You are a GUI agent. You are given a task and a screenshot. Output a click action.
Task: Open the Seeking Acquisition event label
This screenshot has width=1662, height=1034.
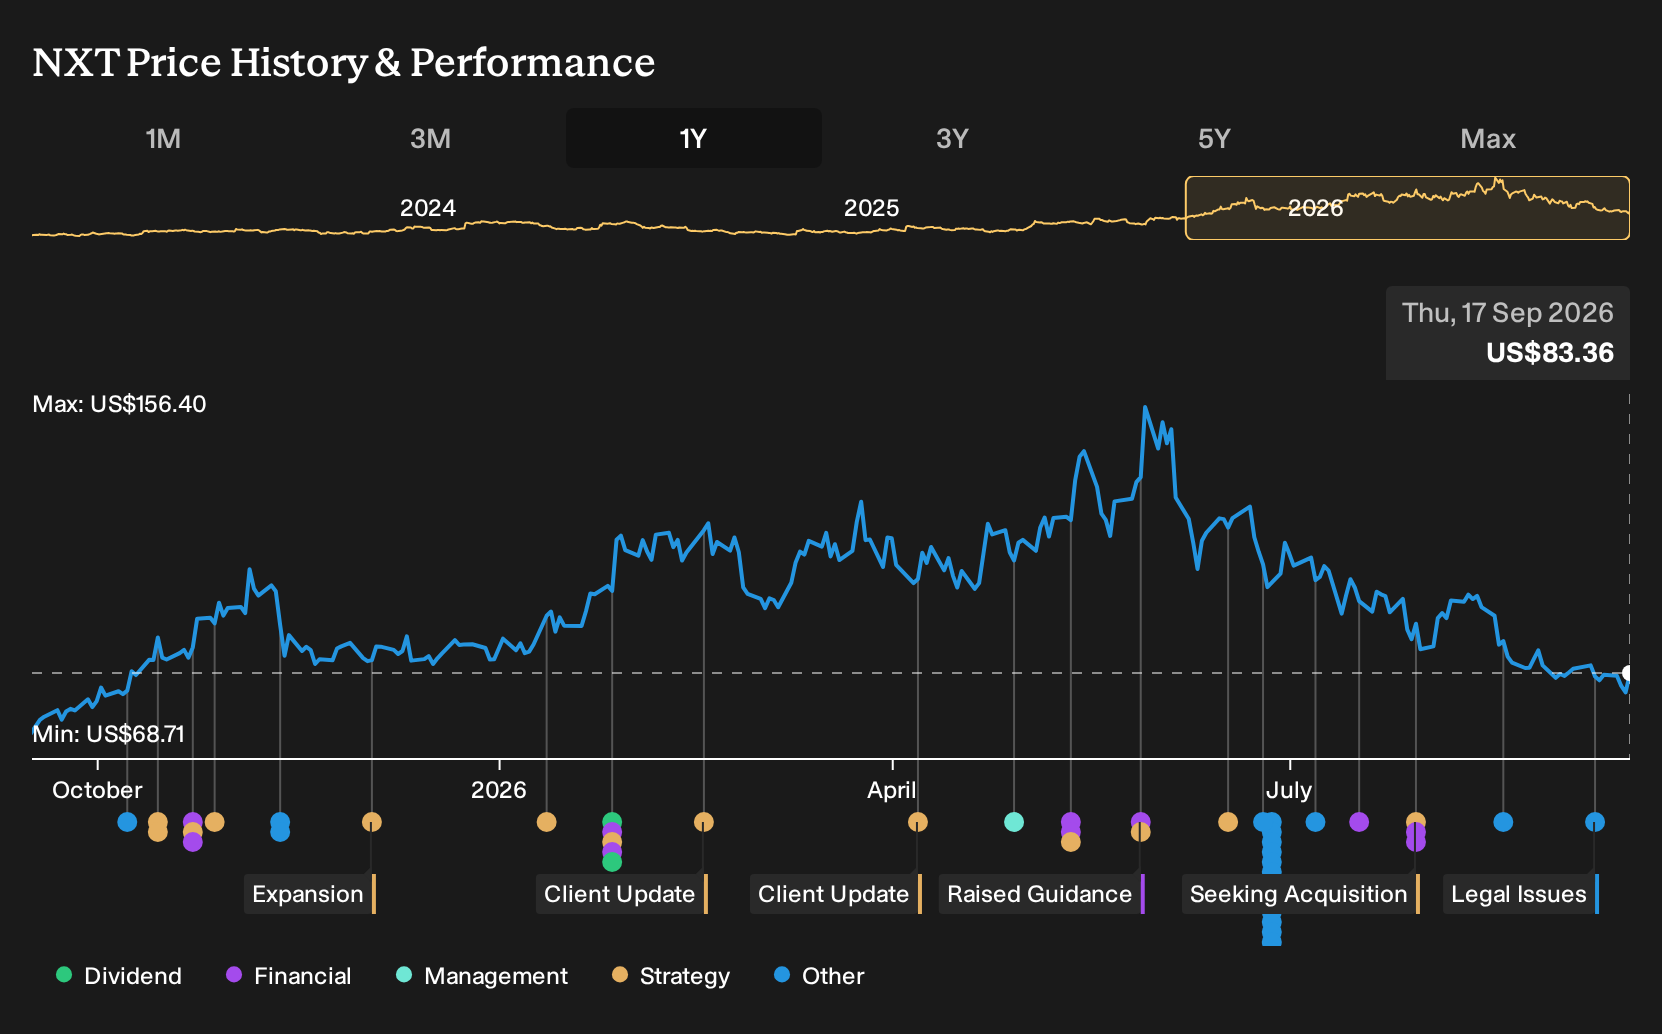[x=1300, y=894]
